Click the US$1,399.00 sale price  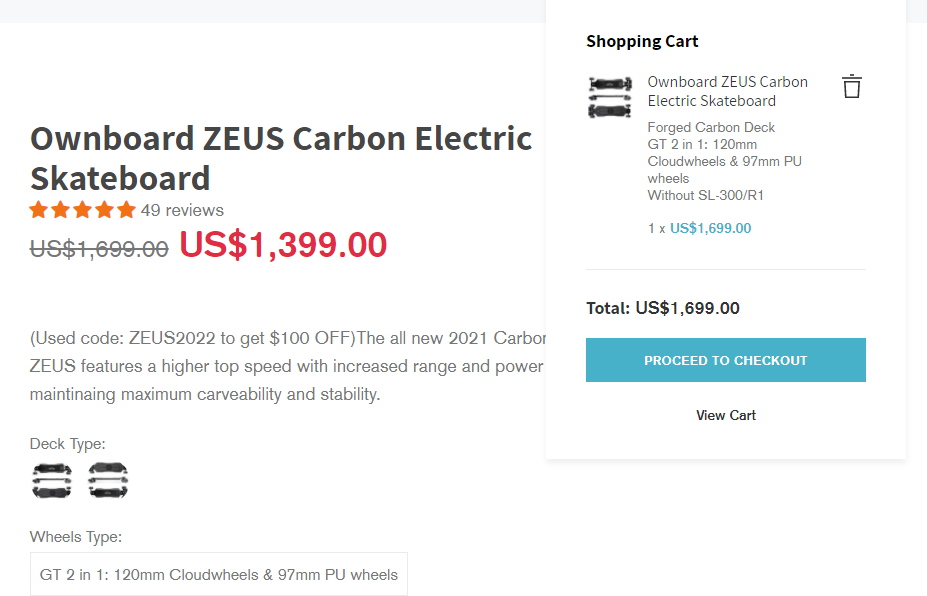[x=283, y=245]
